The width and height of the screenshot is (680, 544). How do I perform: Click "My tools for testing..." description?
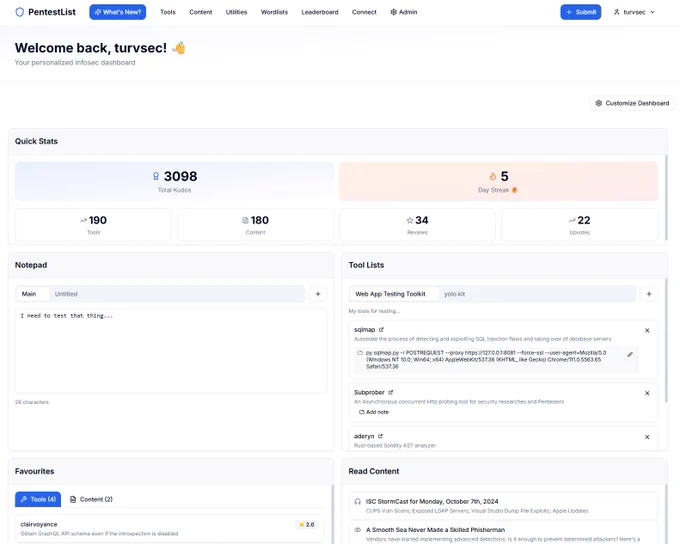(374, 311)
